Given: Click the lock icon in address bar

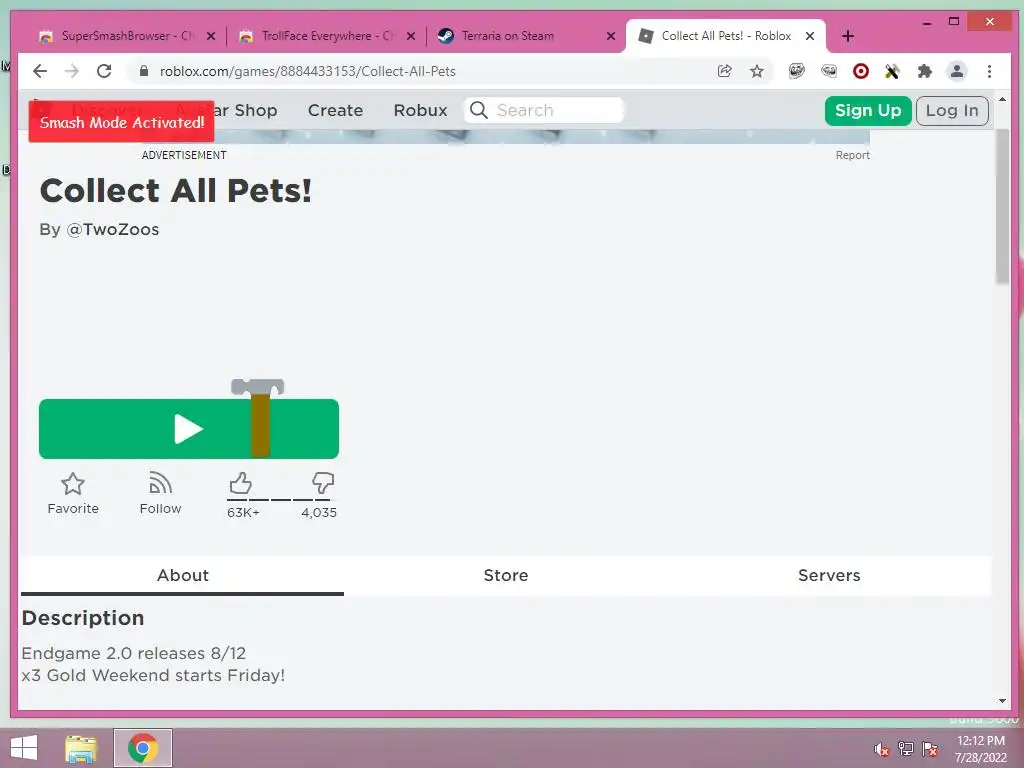Looking at the screenshot, I should click(144, 71).
